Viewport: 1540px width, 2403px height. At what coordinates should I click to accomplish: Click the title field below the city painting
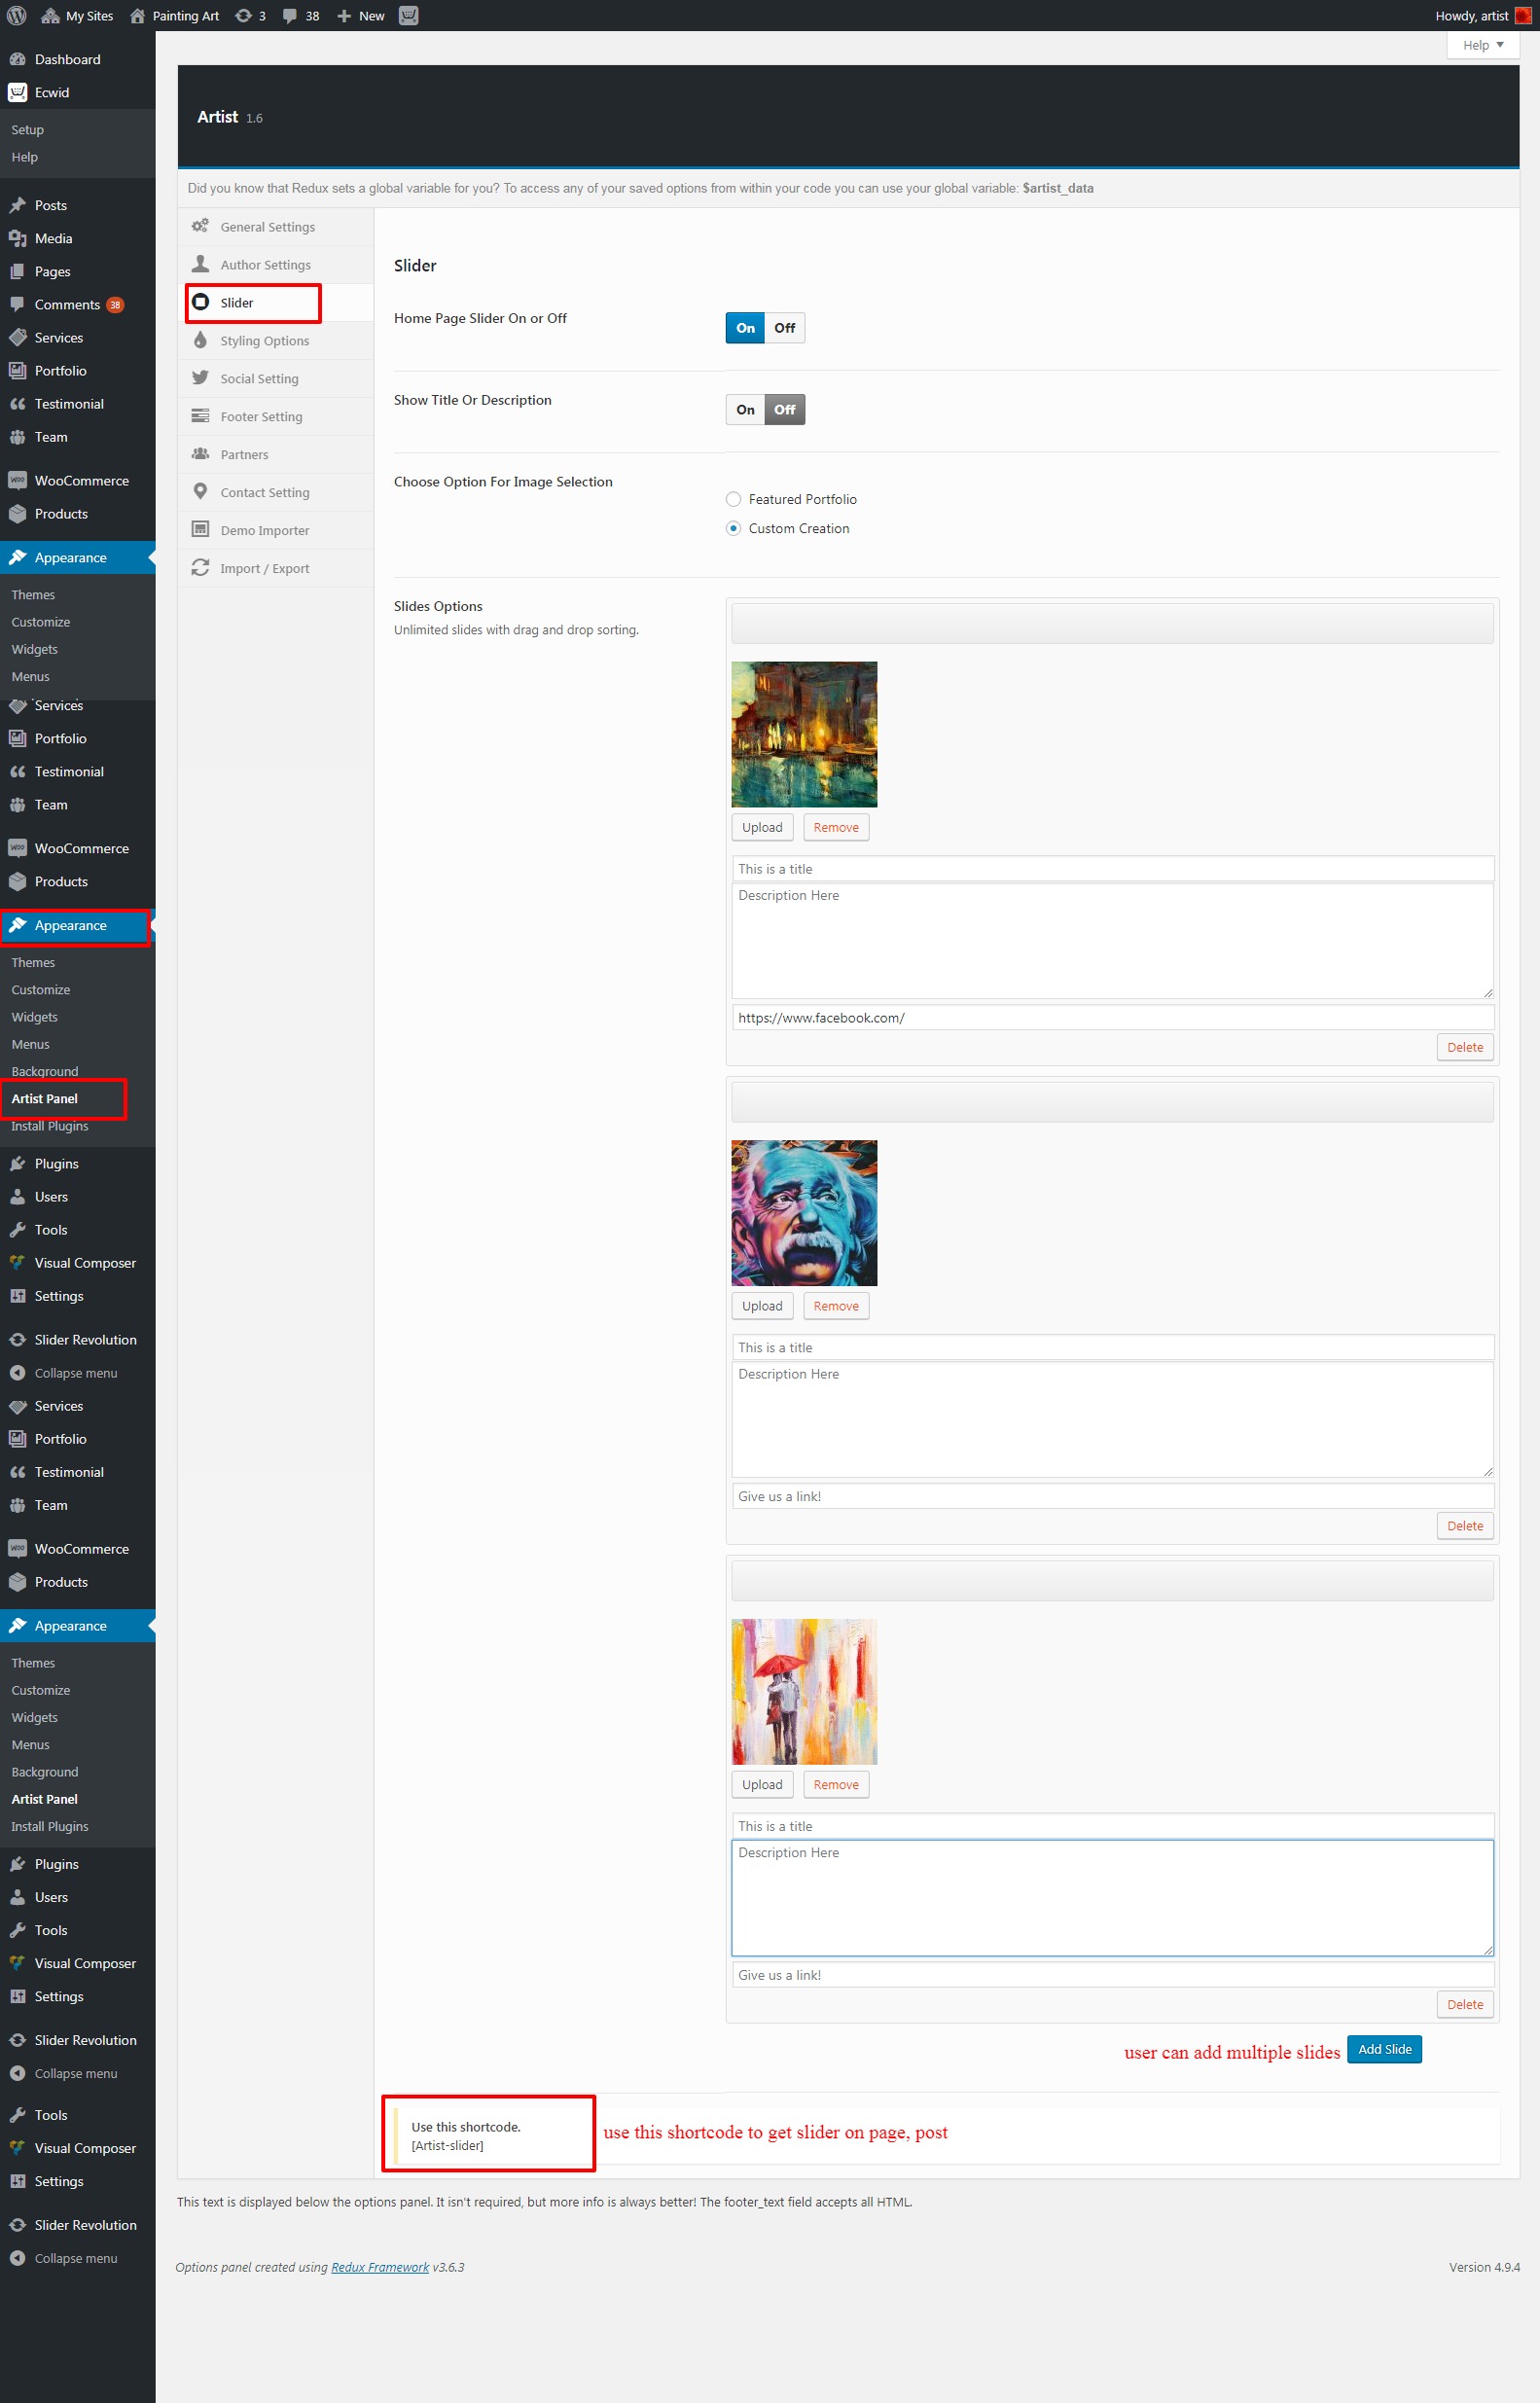tap(1112, 869)
